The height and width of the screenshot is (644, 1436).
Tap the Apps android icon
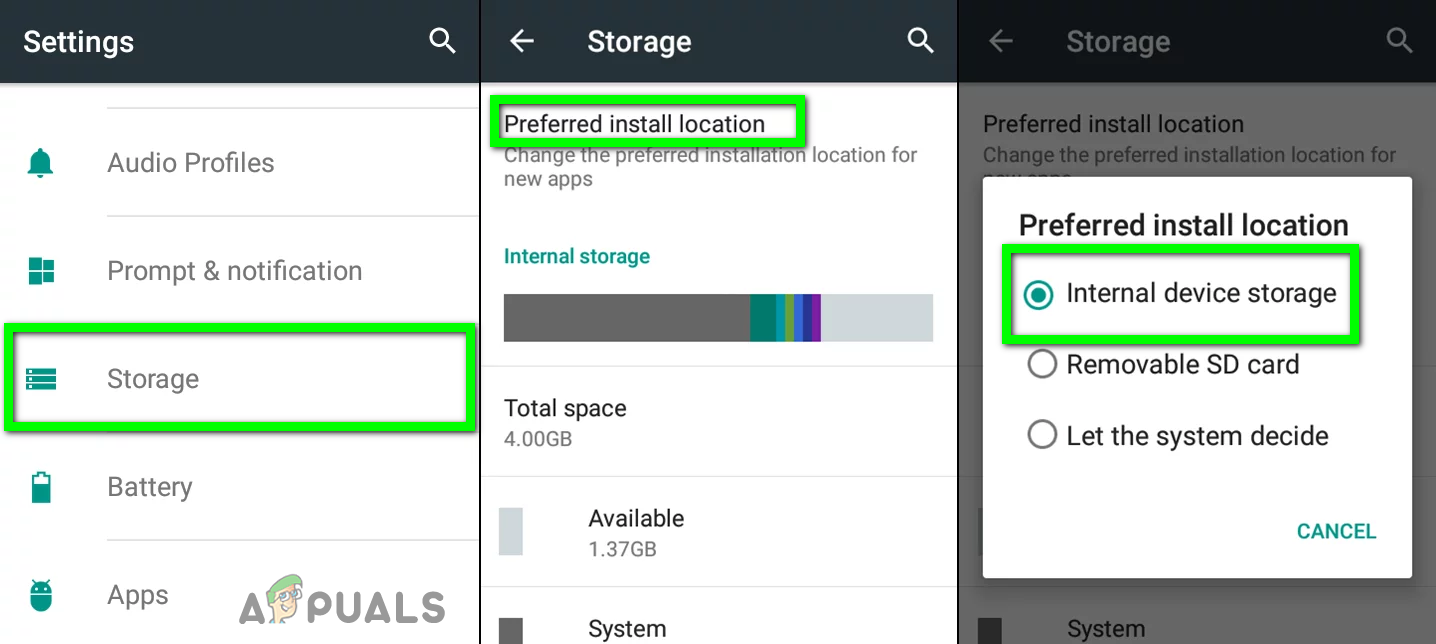tap(41, 595)
